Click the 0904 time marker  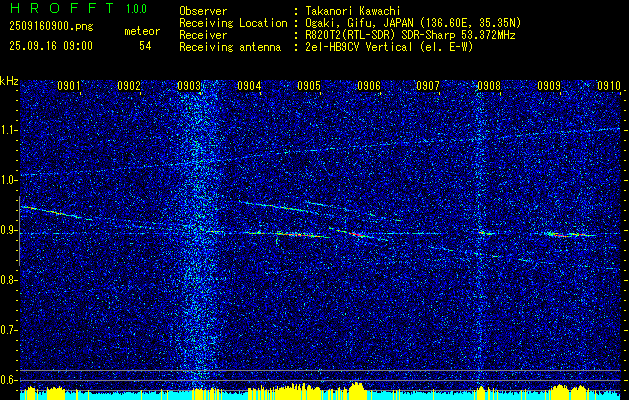[x=249, y=85]
